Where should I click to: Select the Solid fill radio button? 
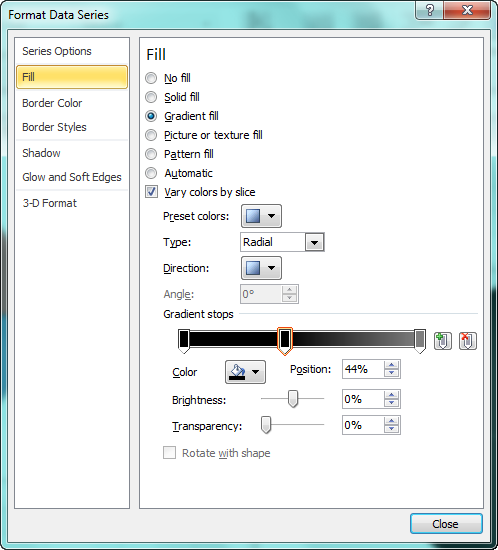(x=151, y=97)
